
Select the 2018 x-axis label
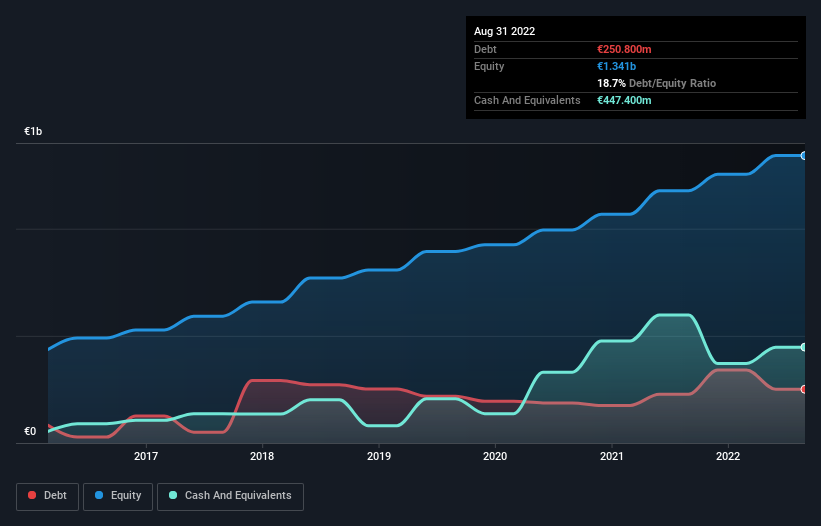(262, 456)
